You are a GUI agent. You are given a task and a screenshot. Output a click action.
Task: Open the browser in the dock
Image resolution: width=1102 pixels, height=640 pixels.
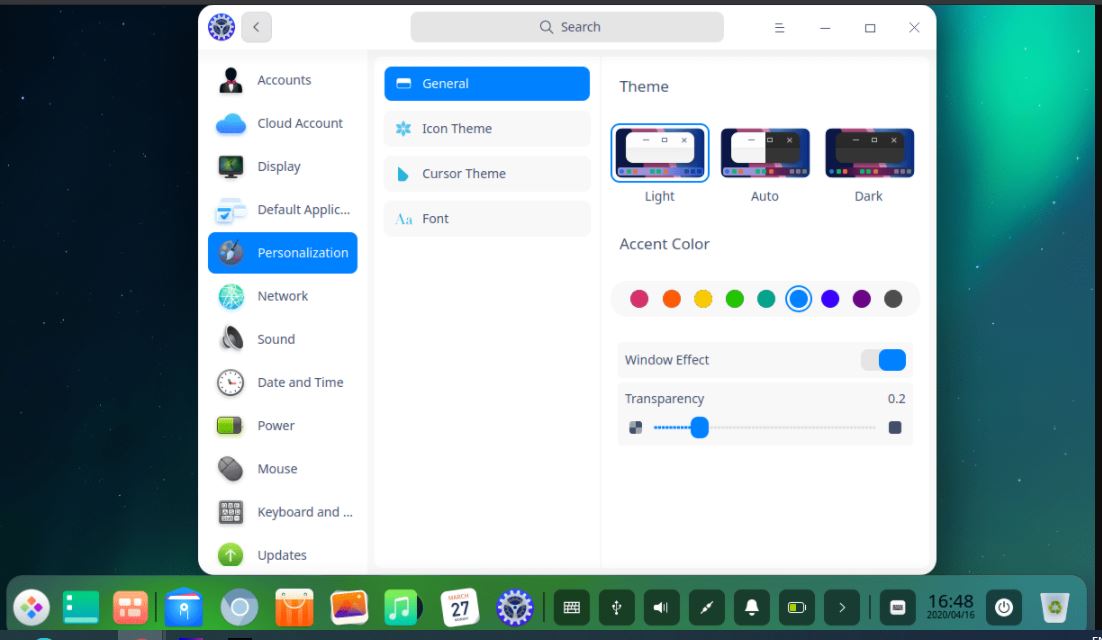[240, 607]
